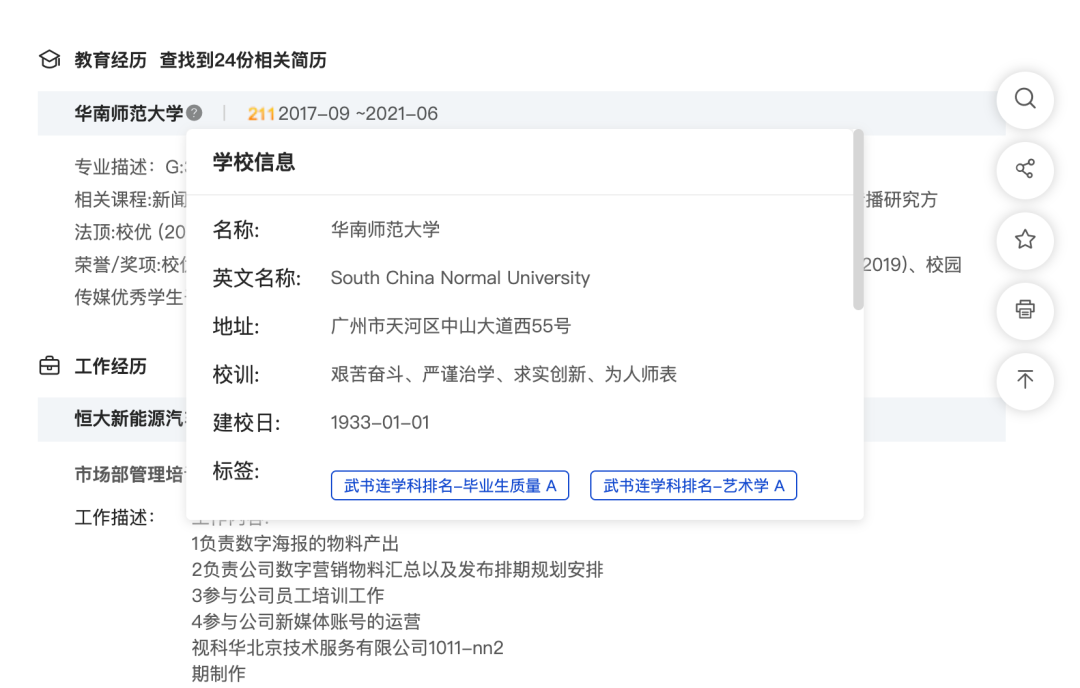Click tag 武书连学科排名-艺术学 A
1080x688 pixels.
[694, 486]
